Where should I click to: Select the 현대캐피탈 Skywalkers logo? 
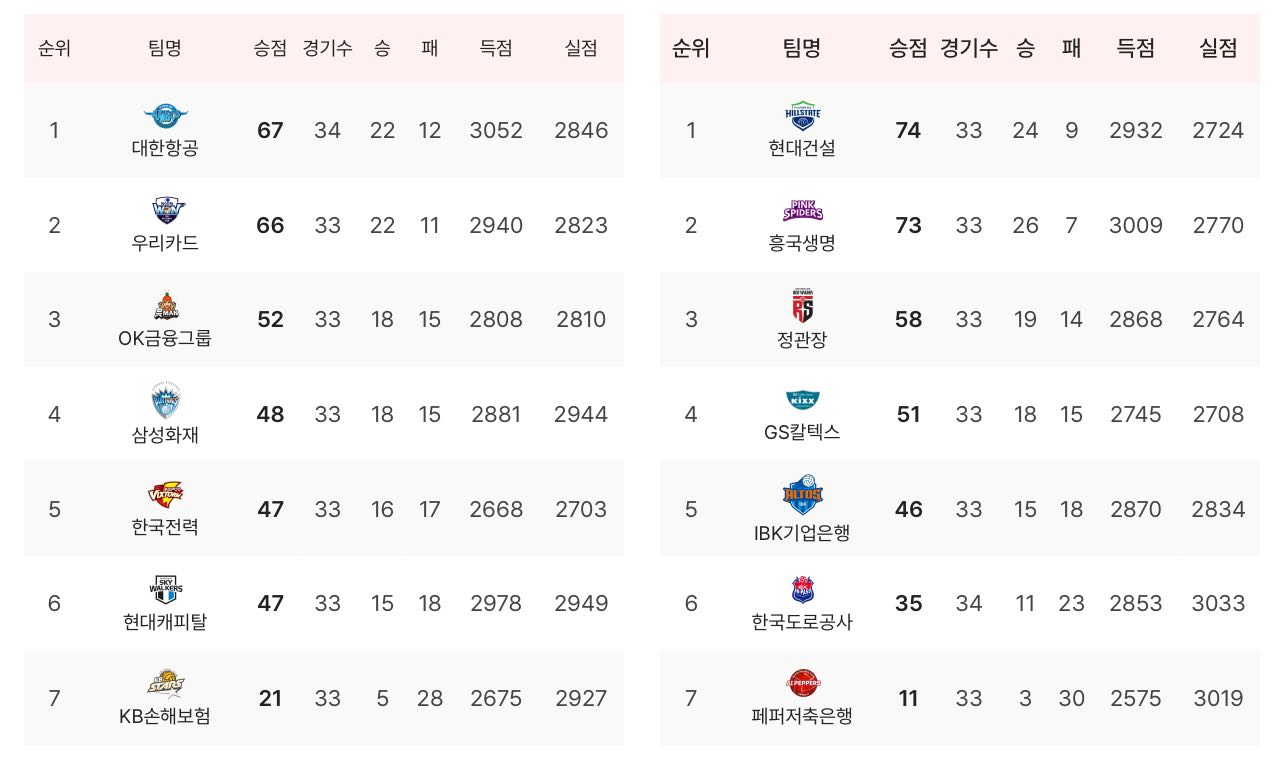pyautogui.click(x=165, y=589)
